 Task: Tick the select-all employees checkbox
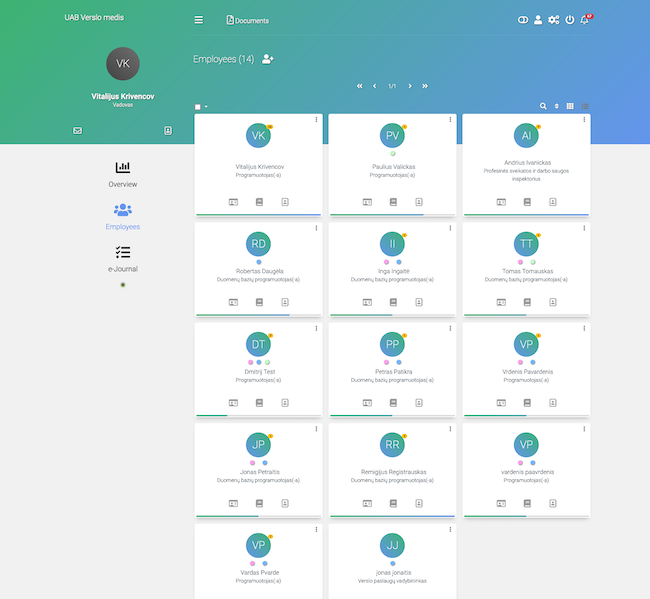[x=198, y=106]
